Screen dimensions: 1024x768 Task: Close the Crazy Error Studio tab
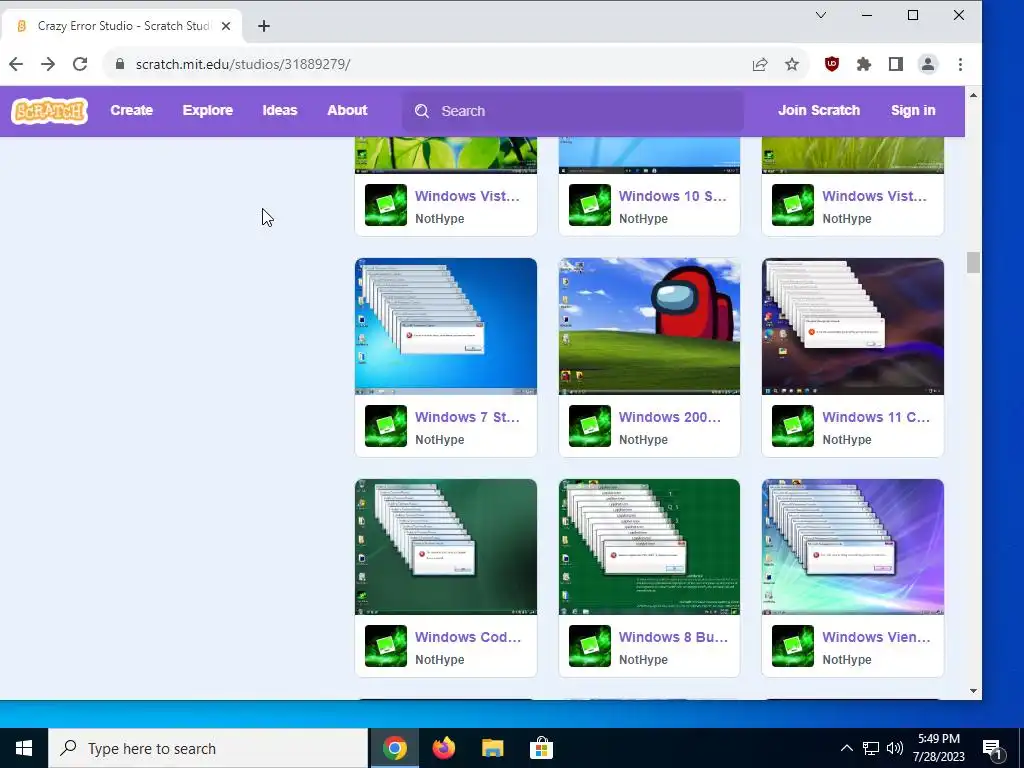[226, 26]
